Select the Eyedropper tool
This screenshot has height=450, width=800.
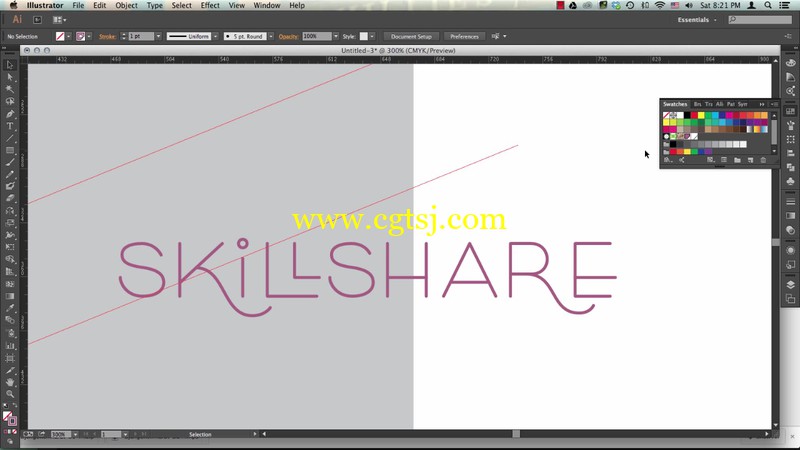[x=10, y=308]
